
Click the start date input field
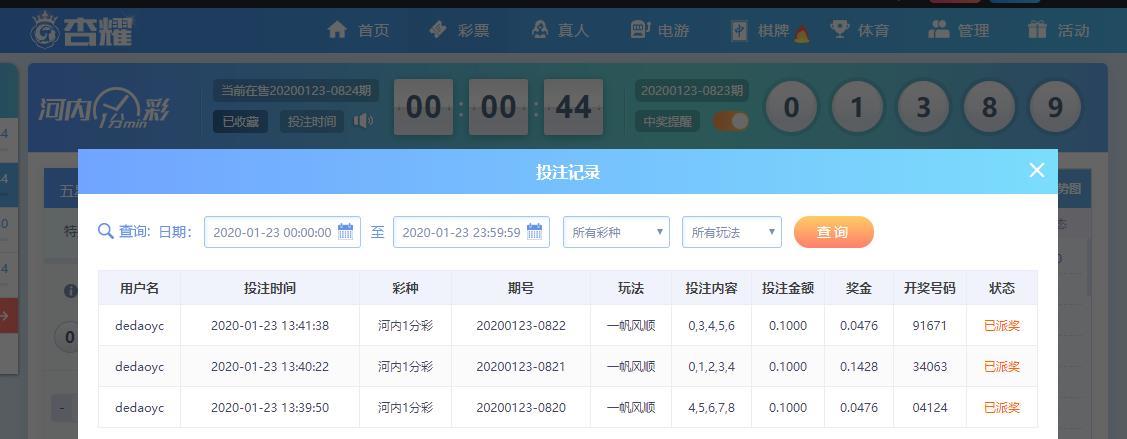point(282,232)
